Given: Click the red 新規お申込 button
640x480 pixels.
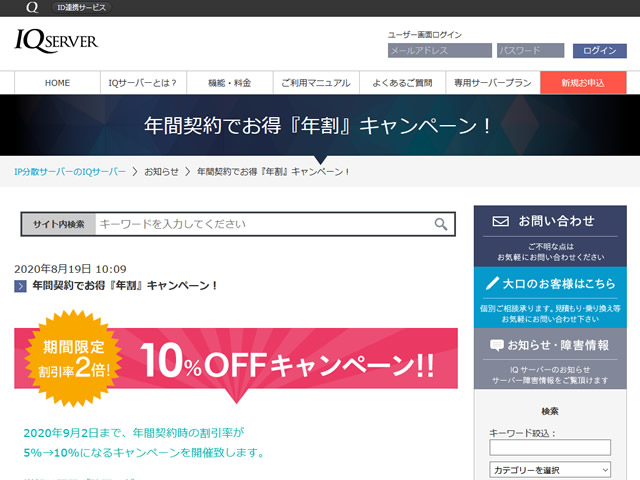Looking at the screenshot, I should [583, 83].
